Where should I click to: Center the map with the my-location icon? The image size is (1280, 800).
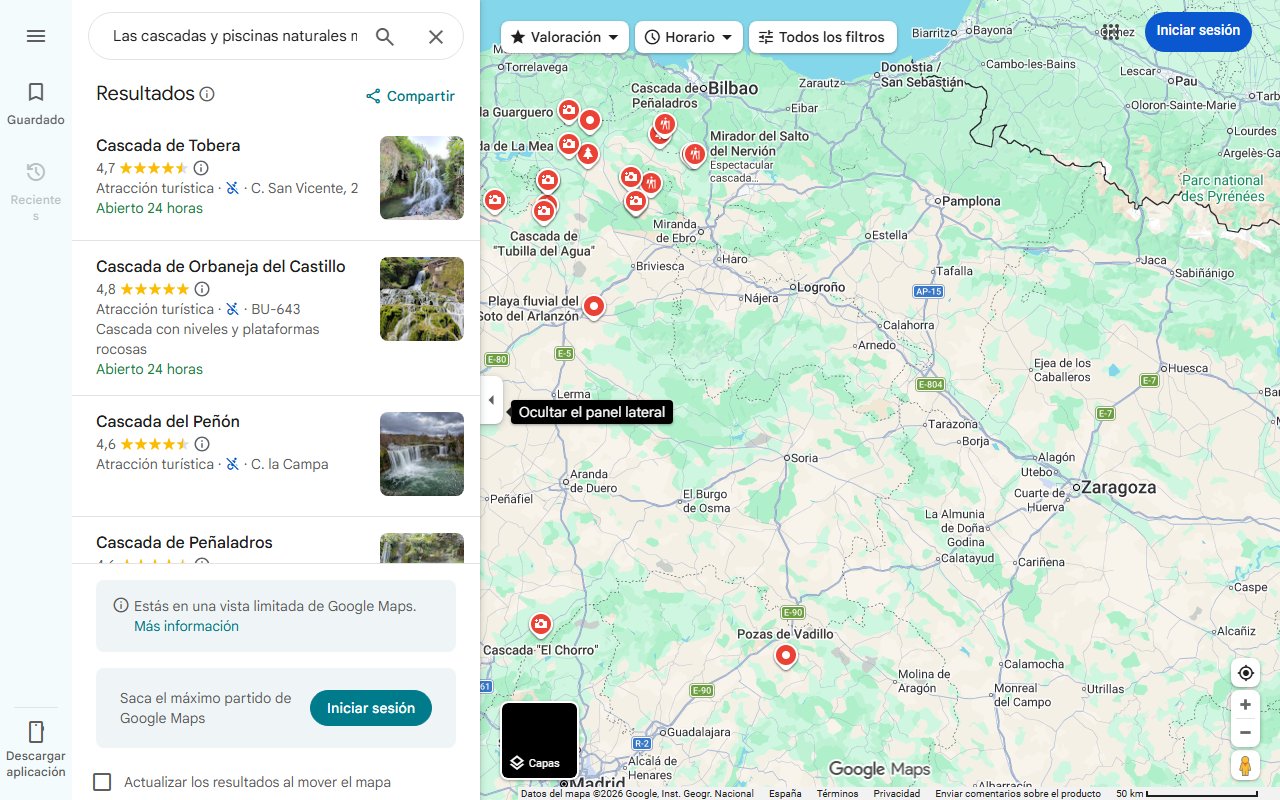1245,673
